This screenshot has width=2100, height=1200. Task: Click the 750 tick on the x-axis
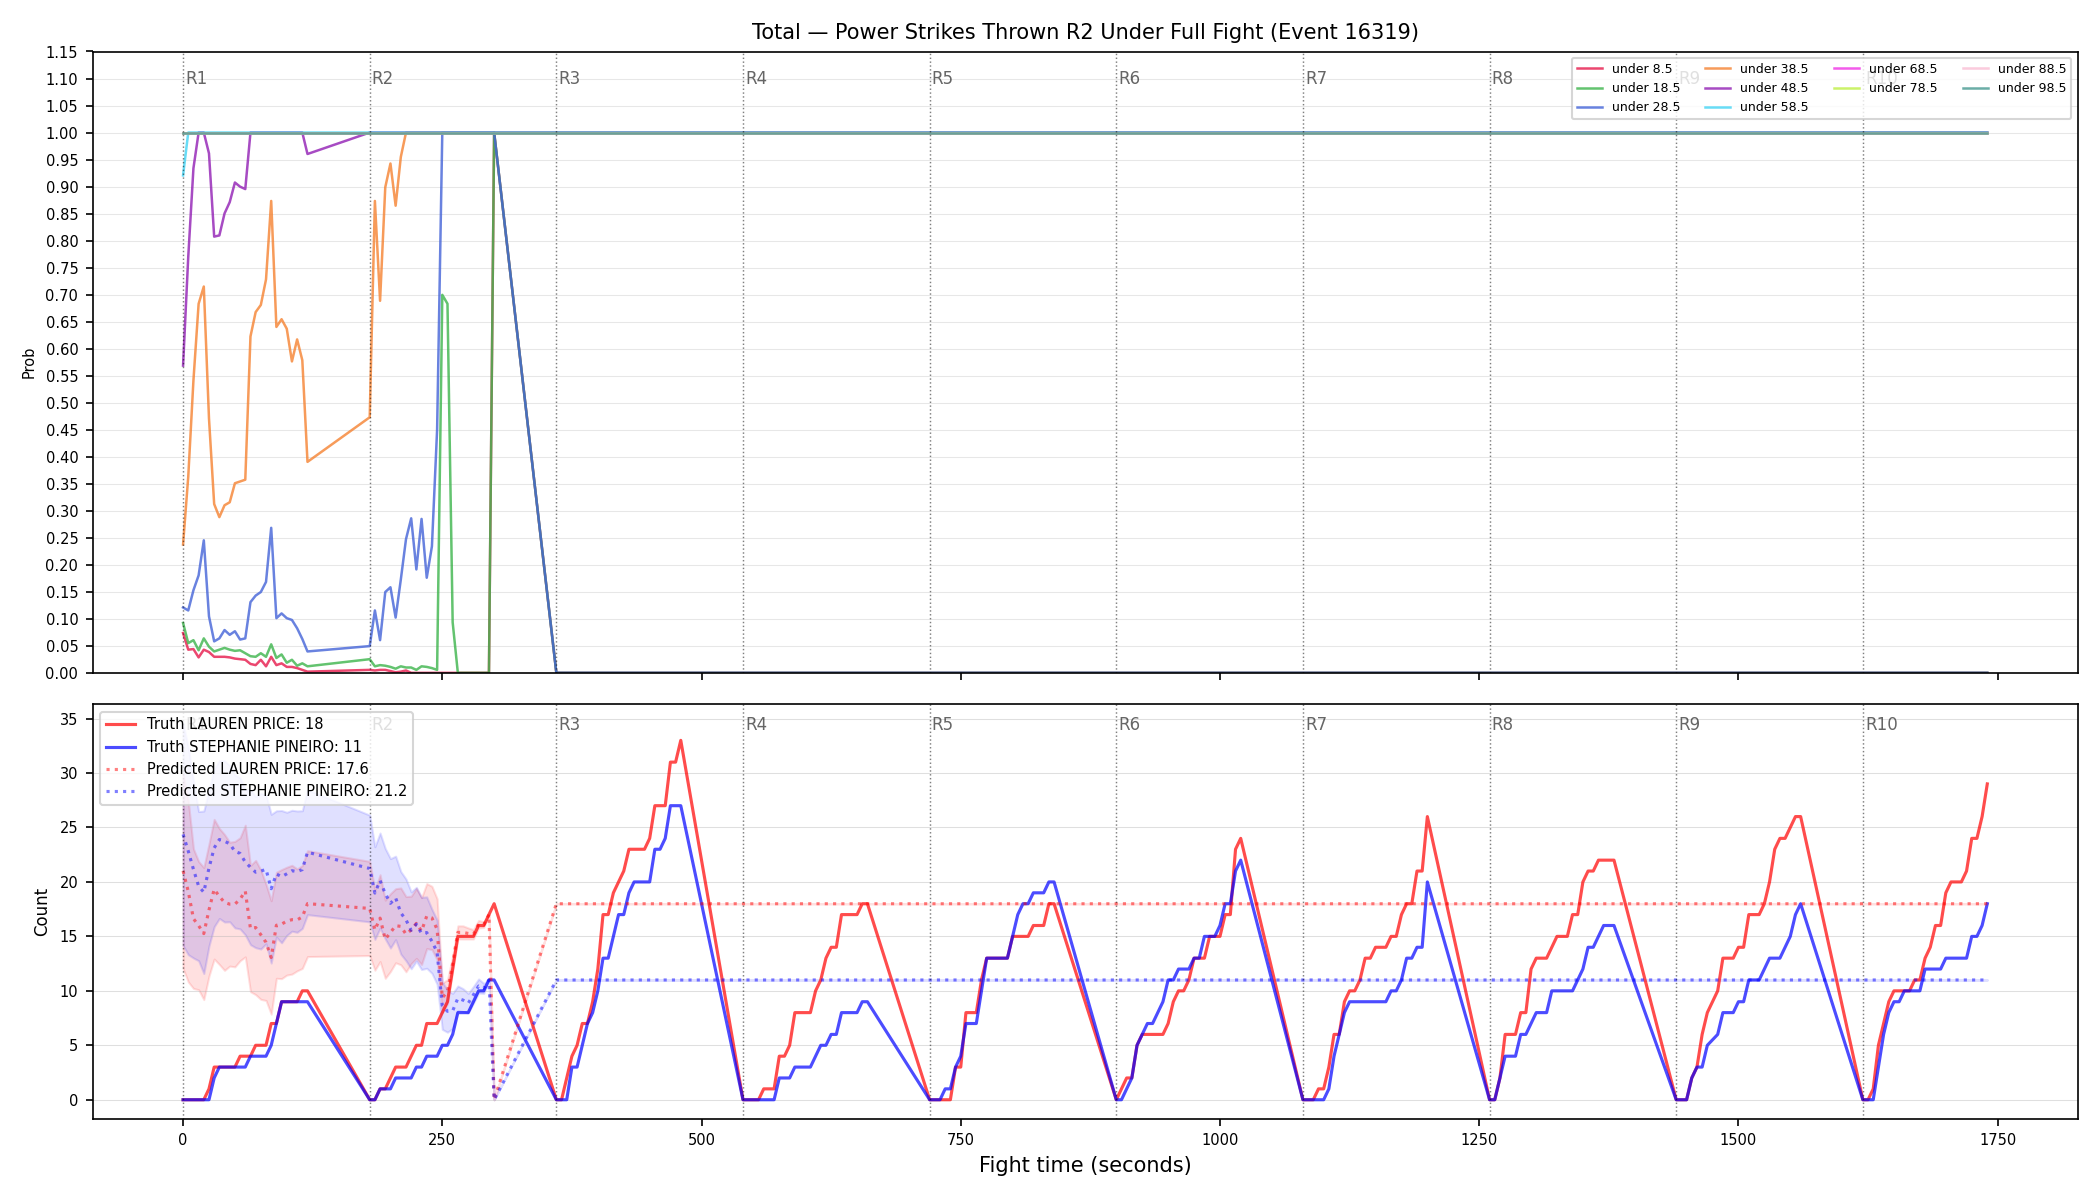[x=960, y=1139]
